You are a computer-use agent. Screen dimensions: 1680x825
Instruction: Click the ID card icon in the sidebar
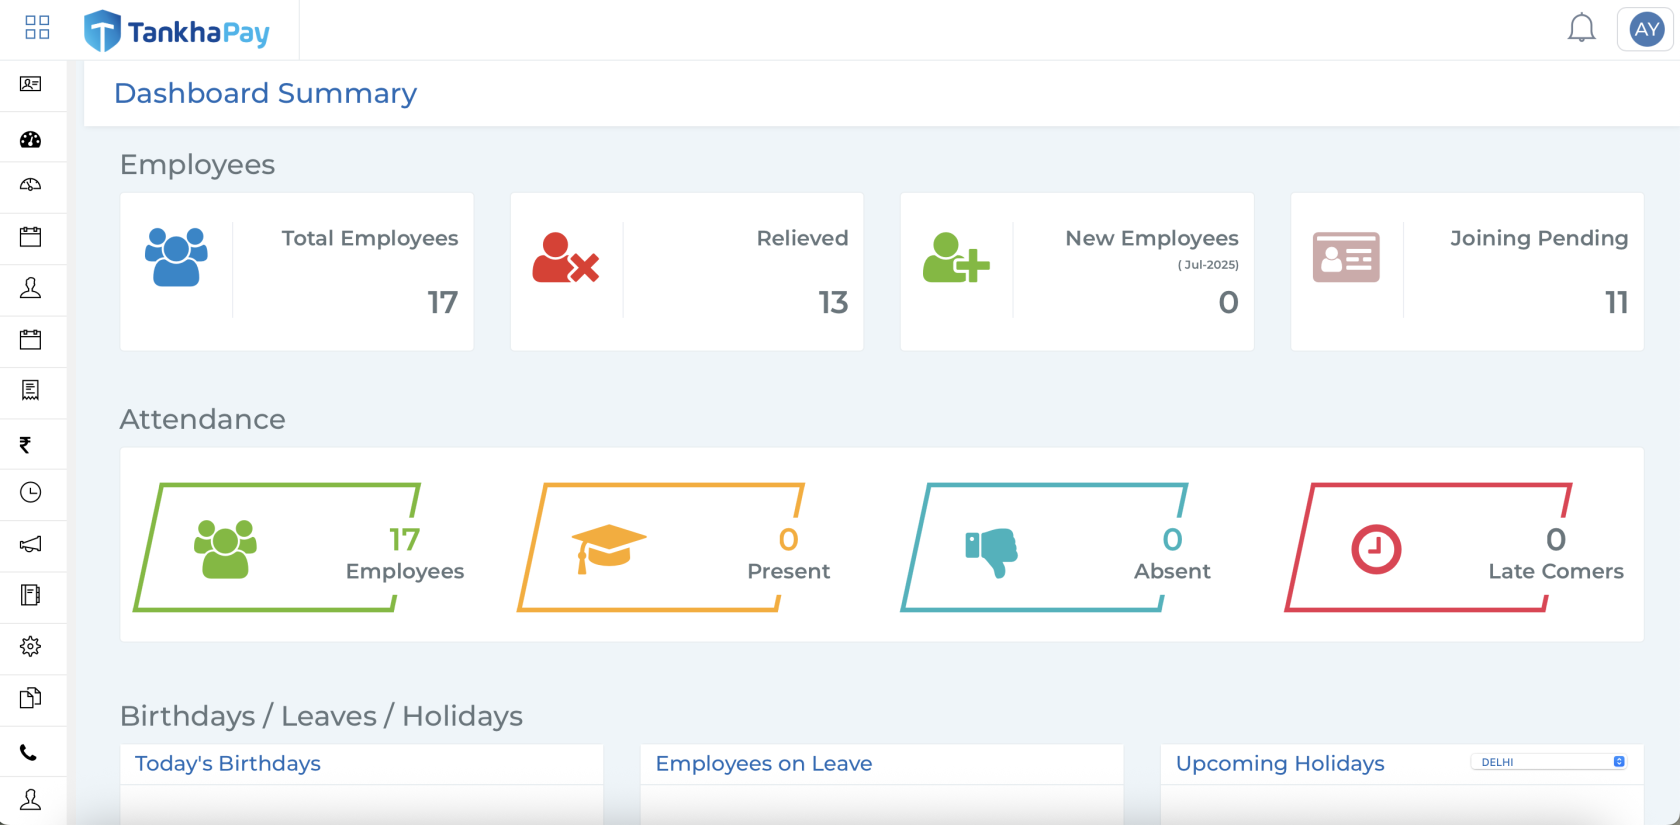[x=31, y=84]
